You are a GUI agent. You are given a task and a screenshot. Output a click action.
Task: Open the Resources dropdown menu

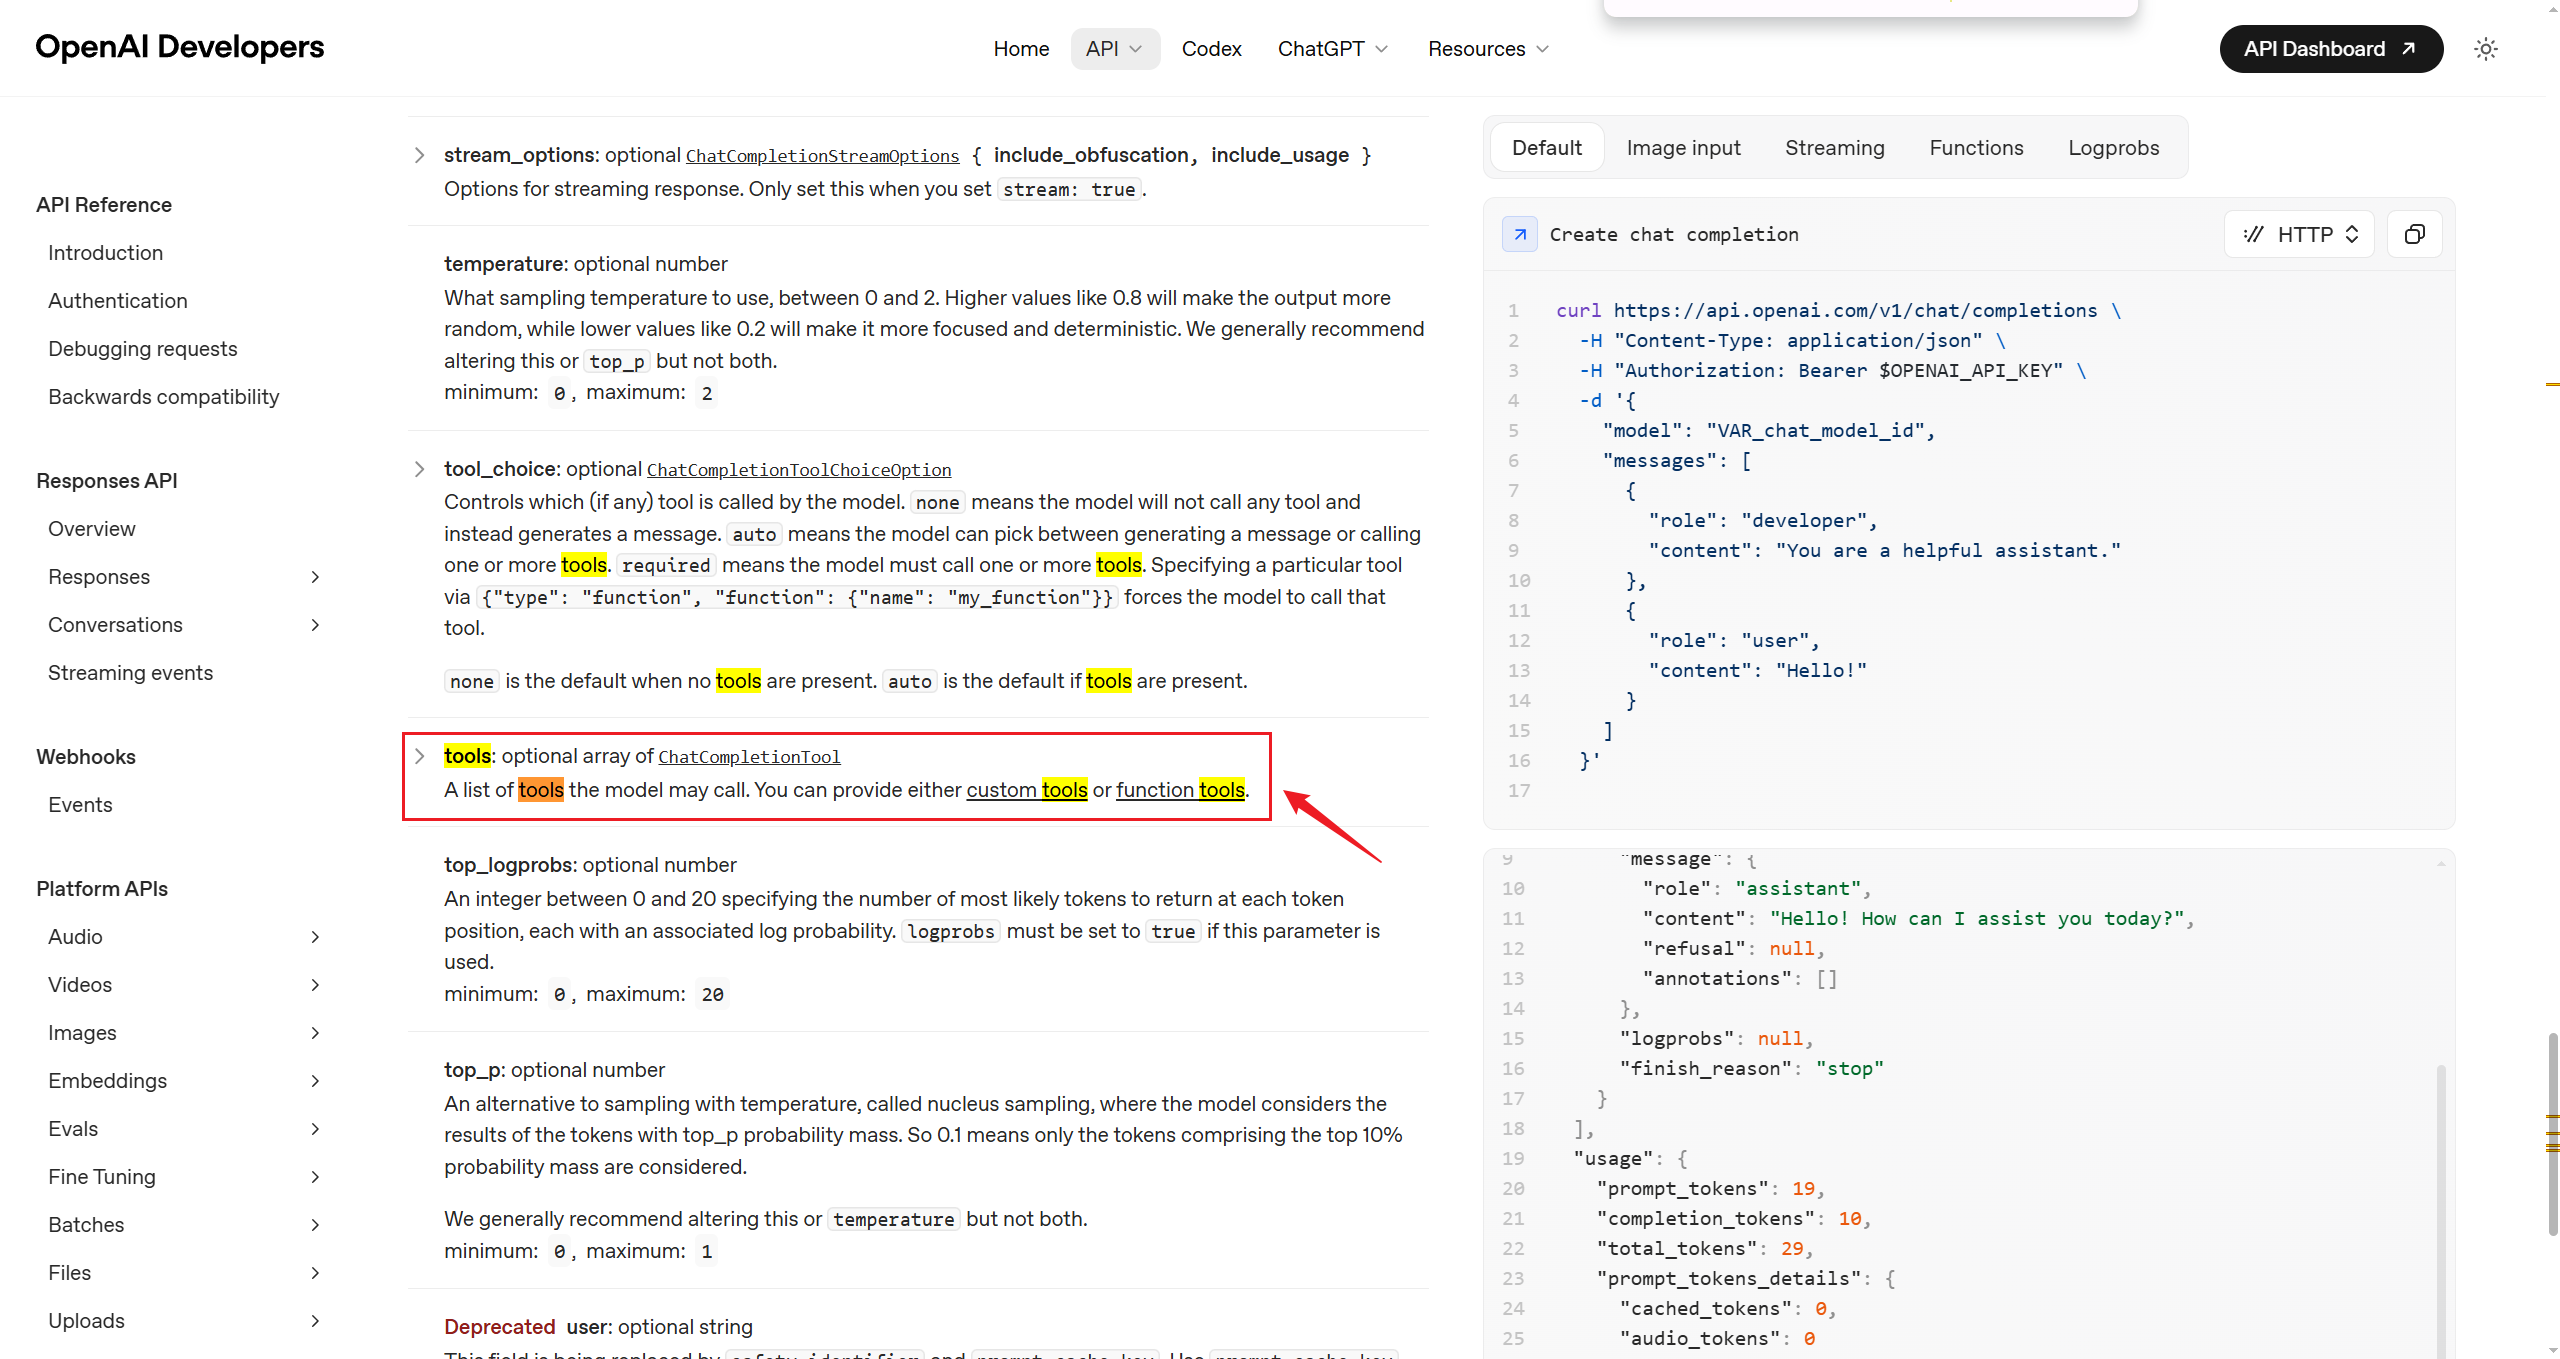point(1489,49)
